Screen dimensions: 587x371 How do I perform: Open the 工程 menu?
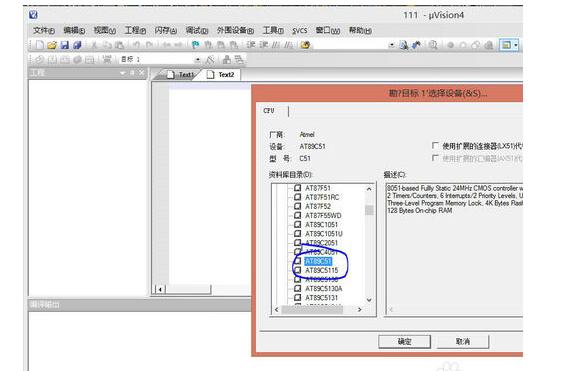point(135,30)
